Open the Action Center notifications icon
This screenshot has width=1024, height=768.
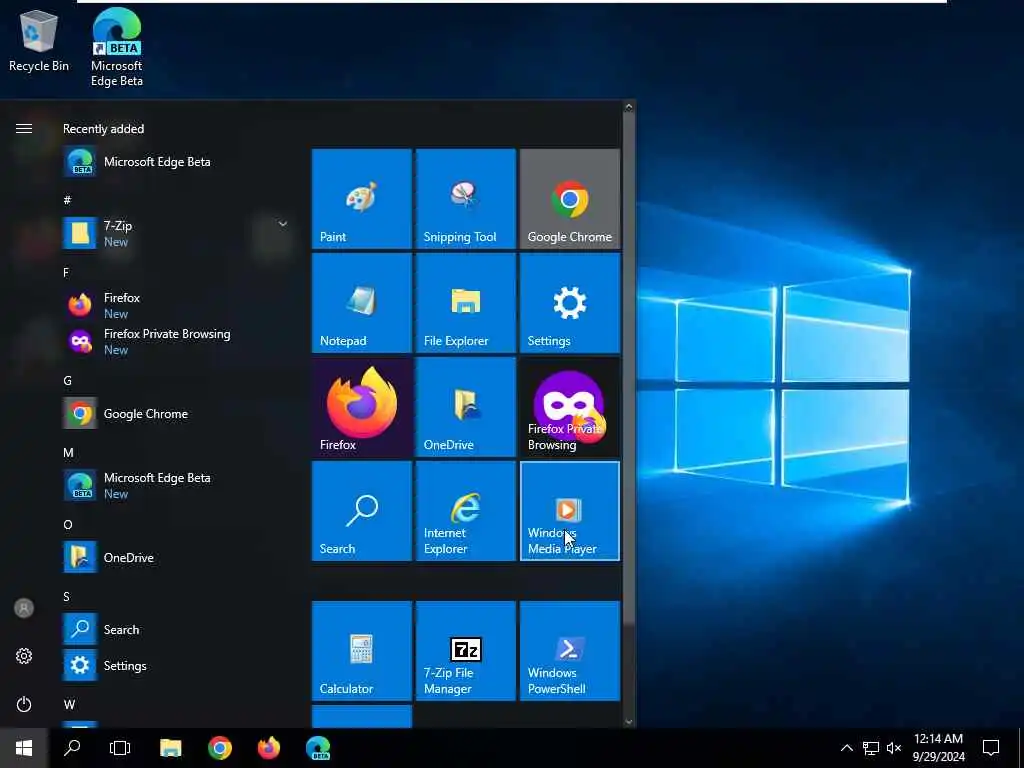click(x=991, y=748)
